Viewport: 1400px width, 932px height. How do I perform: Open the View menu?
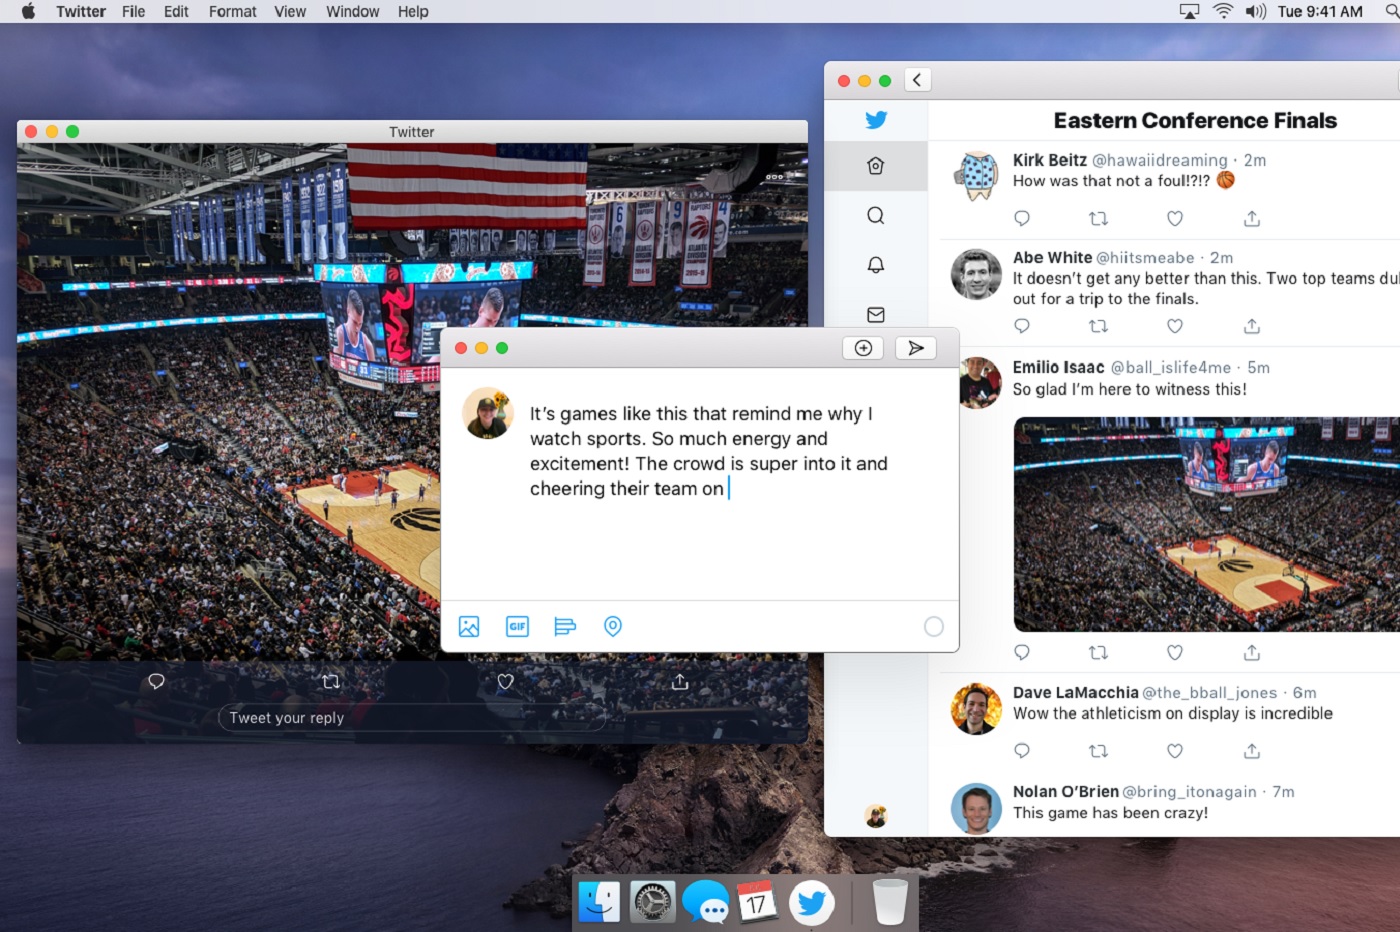click(x=290, y=11)
